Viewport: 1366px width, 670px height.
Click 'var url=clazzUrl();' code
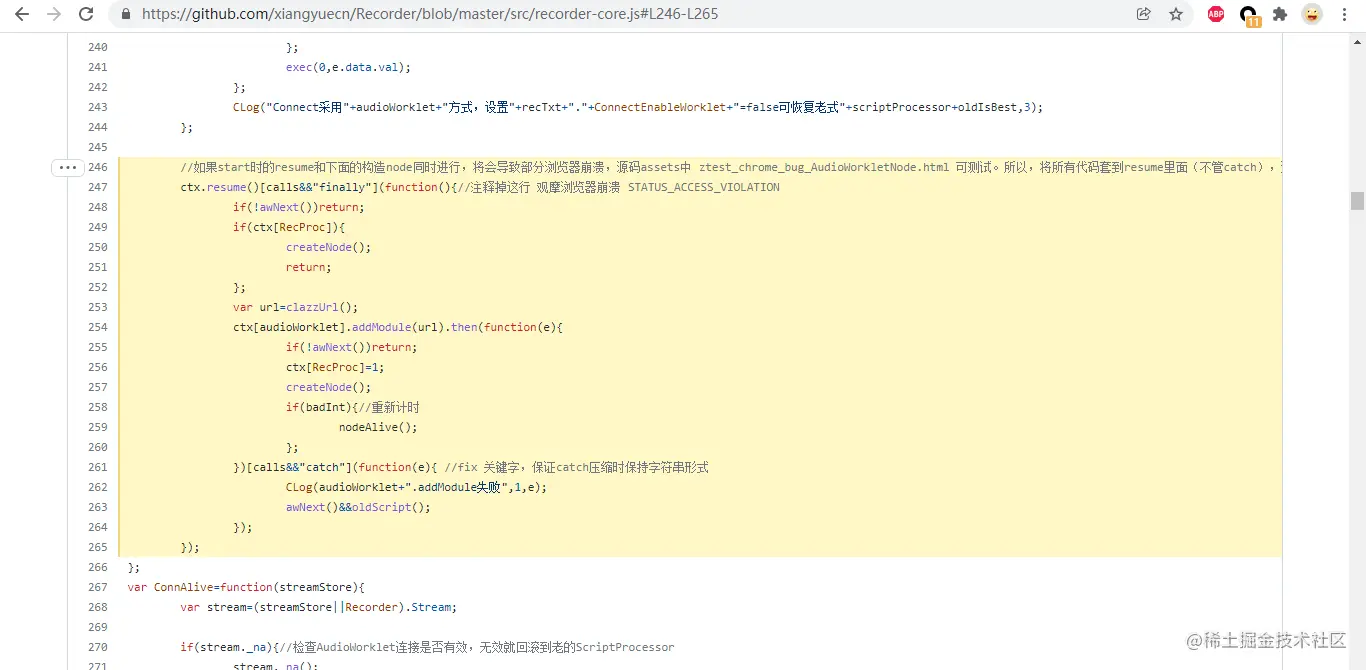coord(295,307)
